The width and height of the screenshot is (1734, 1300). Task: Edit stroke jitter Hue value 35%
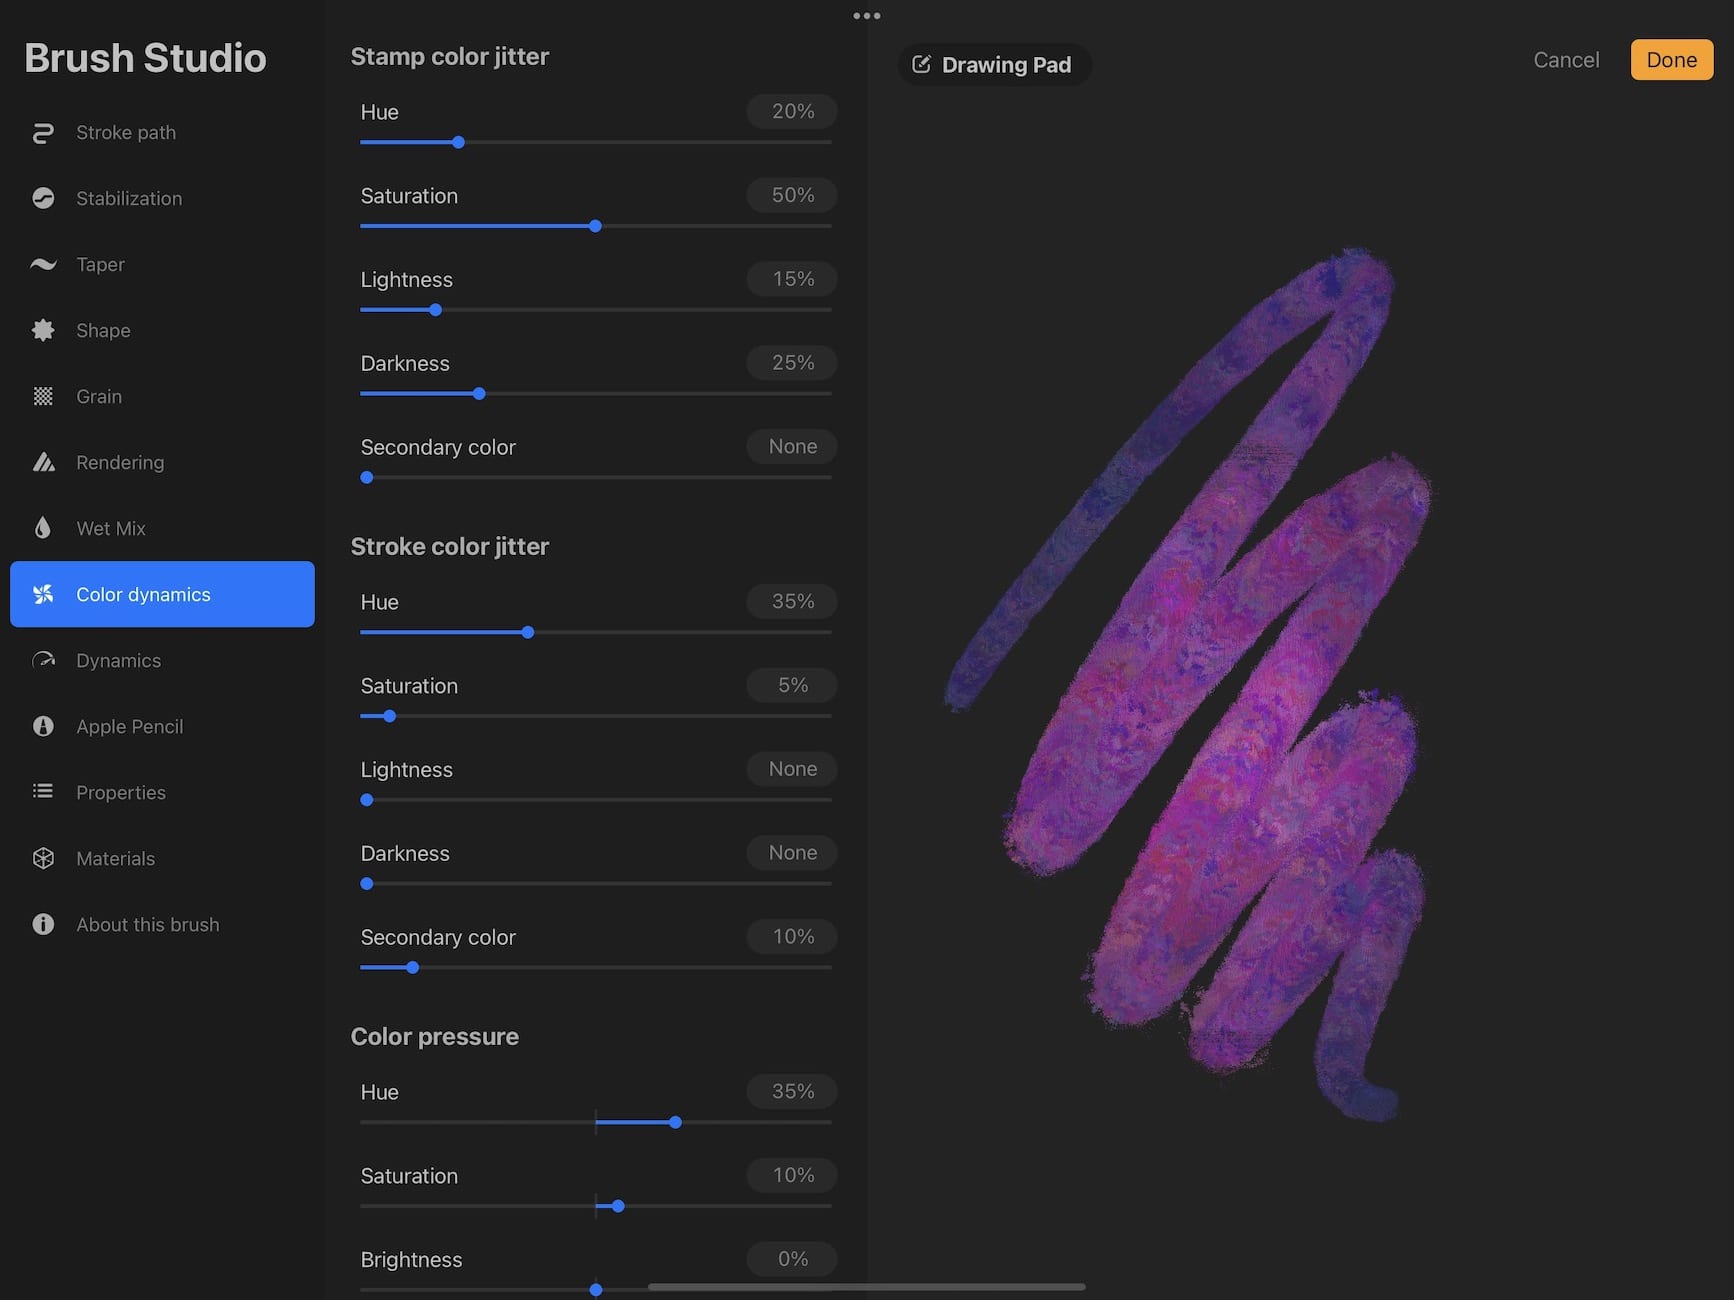pyautogui.click(x=792, y=602)
